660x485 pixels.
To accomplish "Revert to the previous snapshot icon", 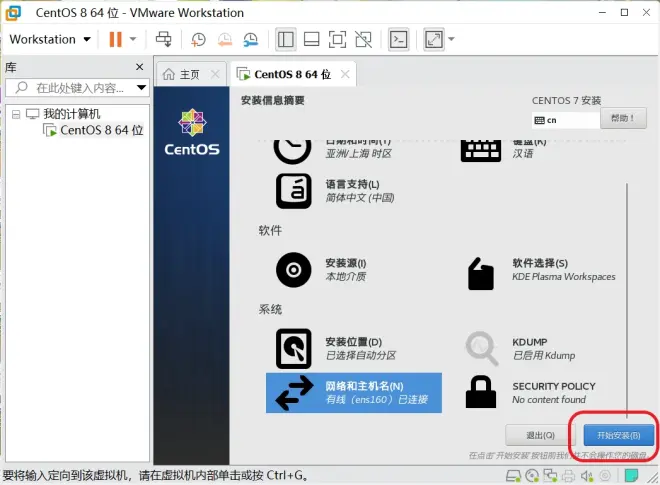I will 224,40.
